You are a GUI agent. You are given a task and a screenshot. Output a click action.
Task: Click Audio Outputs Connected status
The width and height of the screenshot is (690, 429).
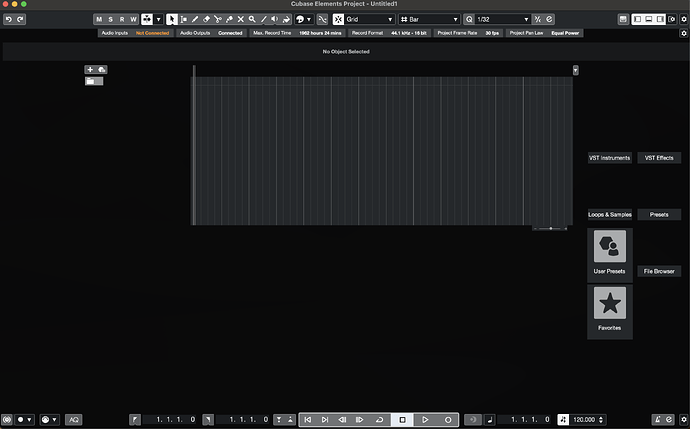(211, 33)
